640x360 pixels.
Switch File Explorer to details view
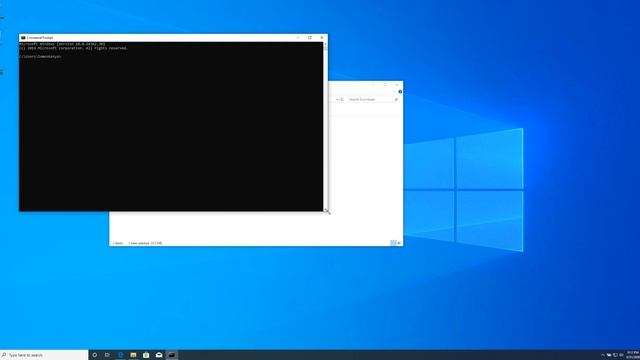(x=393, y=243)
